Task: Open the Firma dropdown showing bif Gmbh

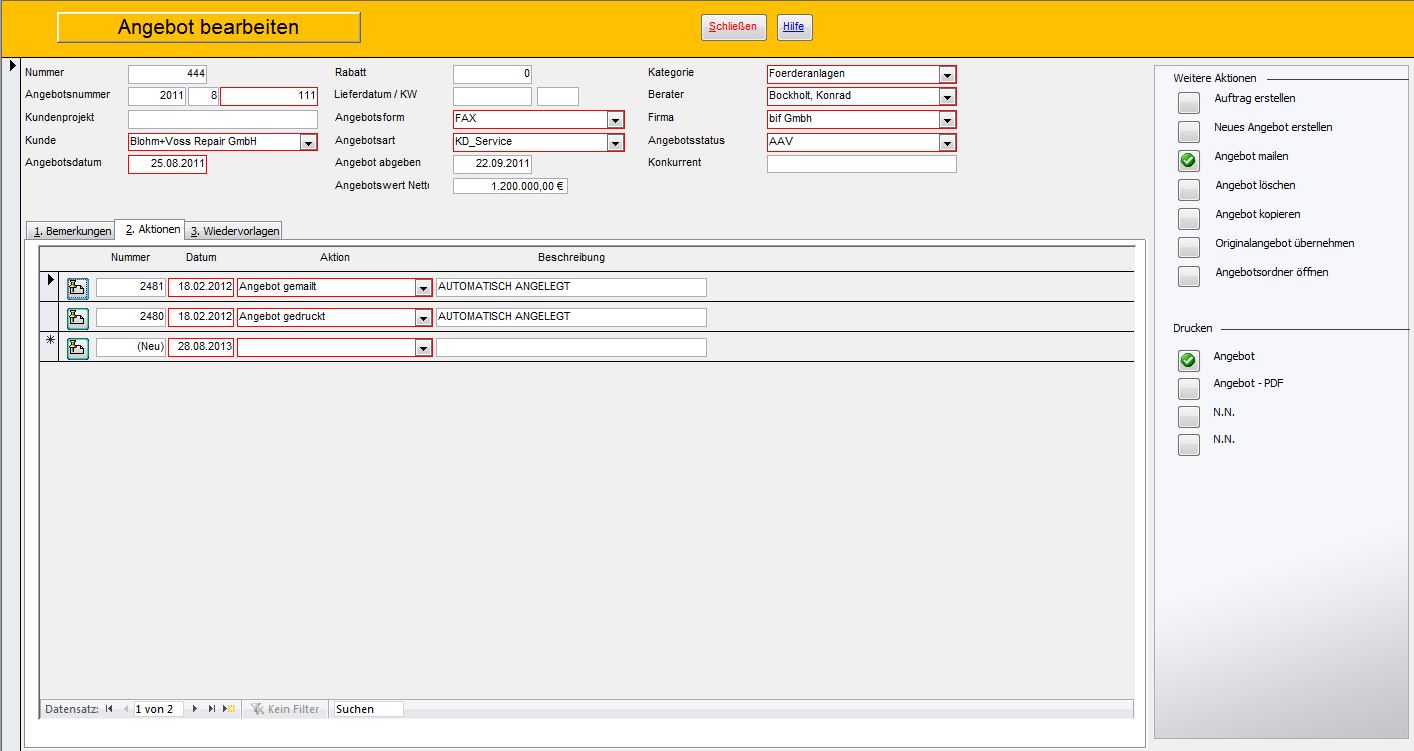Action: coord(947,120)
